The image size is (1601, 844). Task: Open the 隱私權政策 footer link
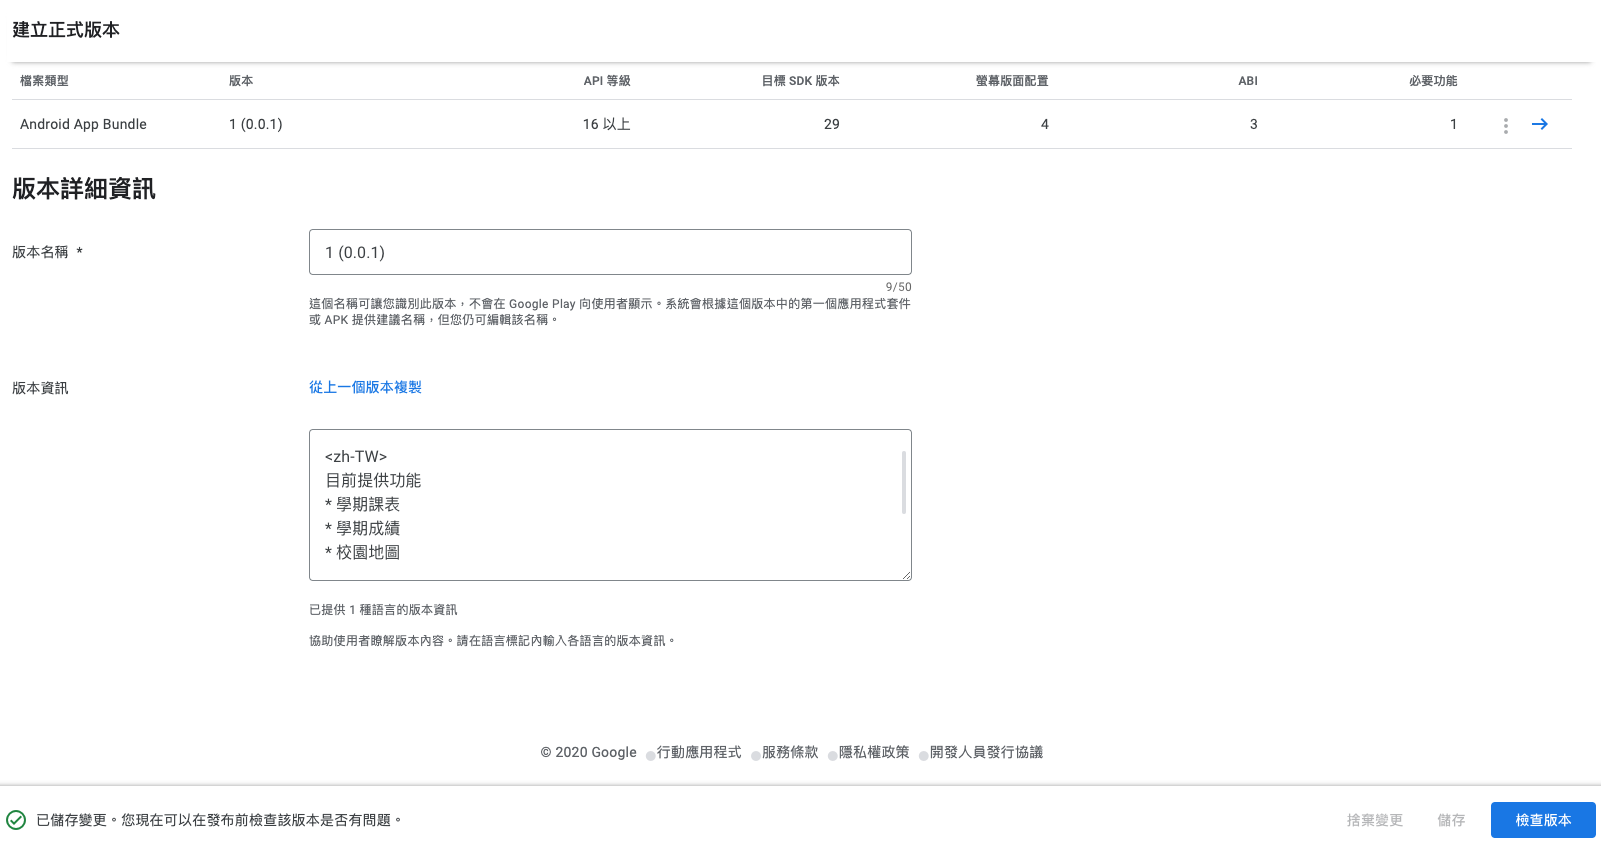pos(874,752)
